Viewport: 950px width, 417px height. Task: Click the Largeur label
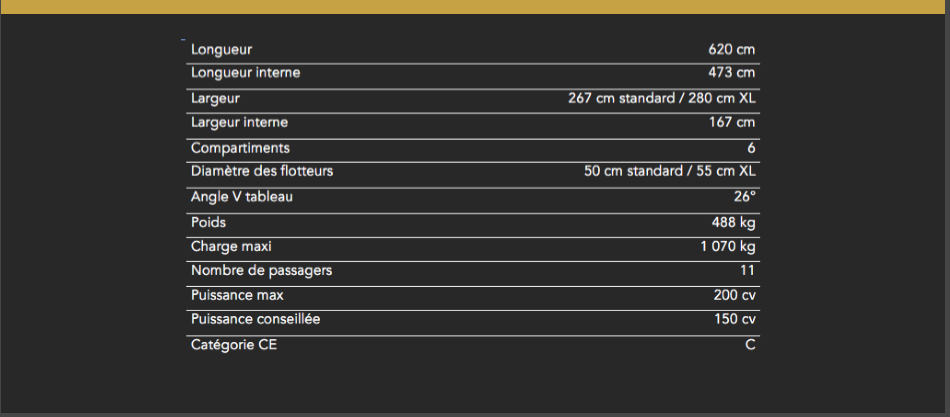[215, 98]
